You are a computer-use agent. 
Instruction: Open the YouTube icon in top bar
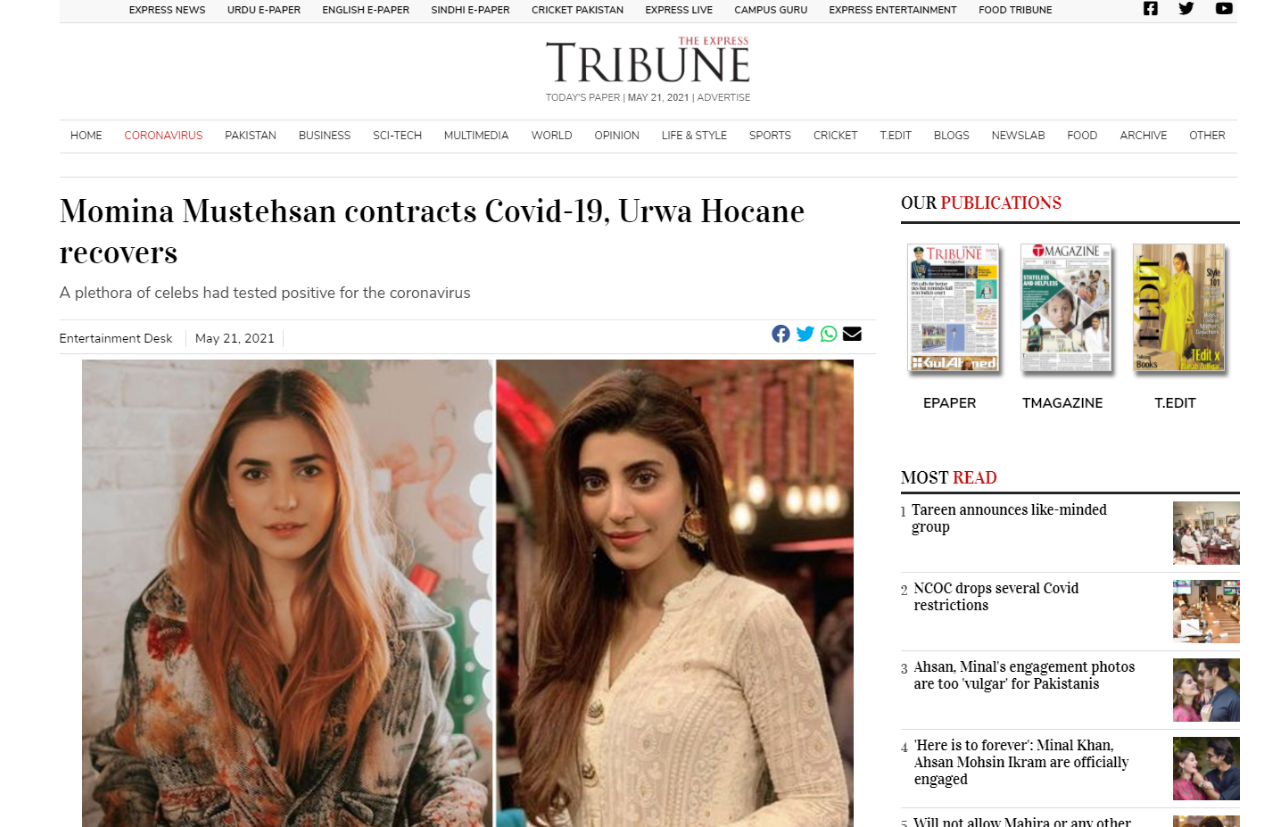(x=1224, y=9)
